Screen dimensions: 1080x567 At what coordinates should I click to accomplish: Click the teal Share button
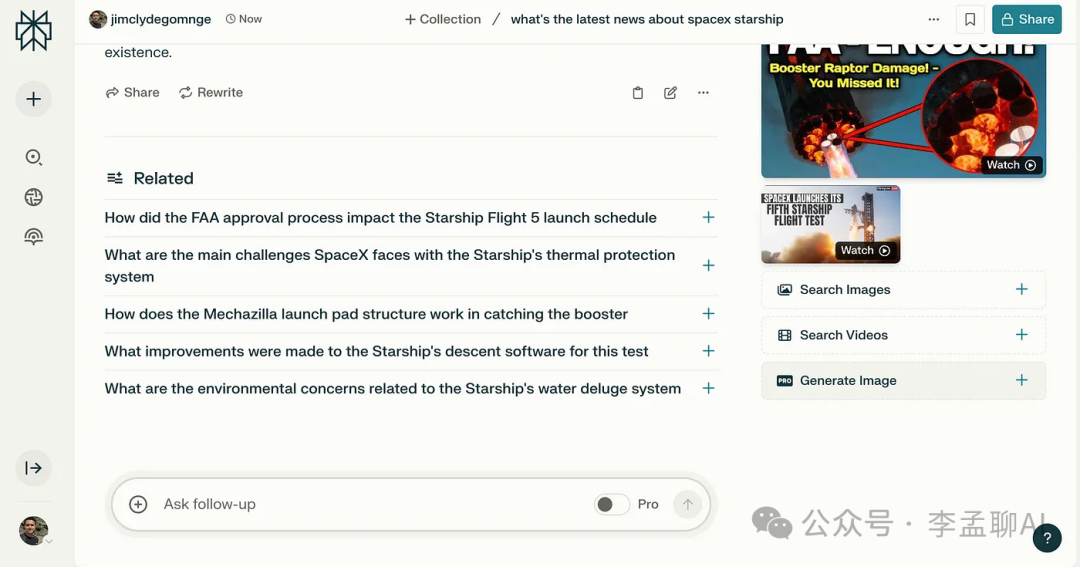(x=1026, y=19)
